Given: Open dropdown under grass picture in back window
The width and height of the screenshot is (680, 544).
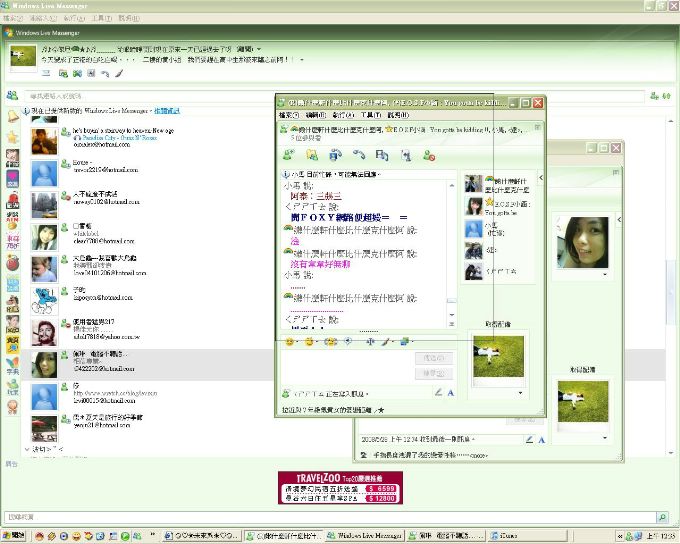Looking at the screenshot, I should coord(605,438).
